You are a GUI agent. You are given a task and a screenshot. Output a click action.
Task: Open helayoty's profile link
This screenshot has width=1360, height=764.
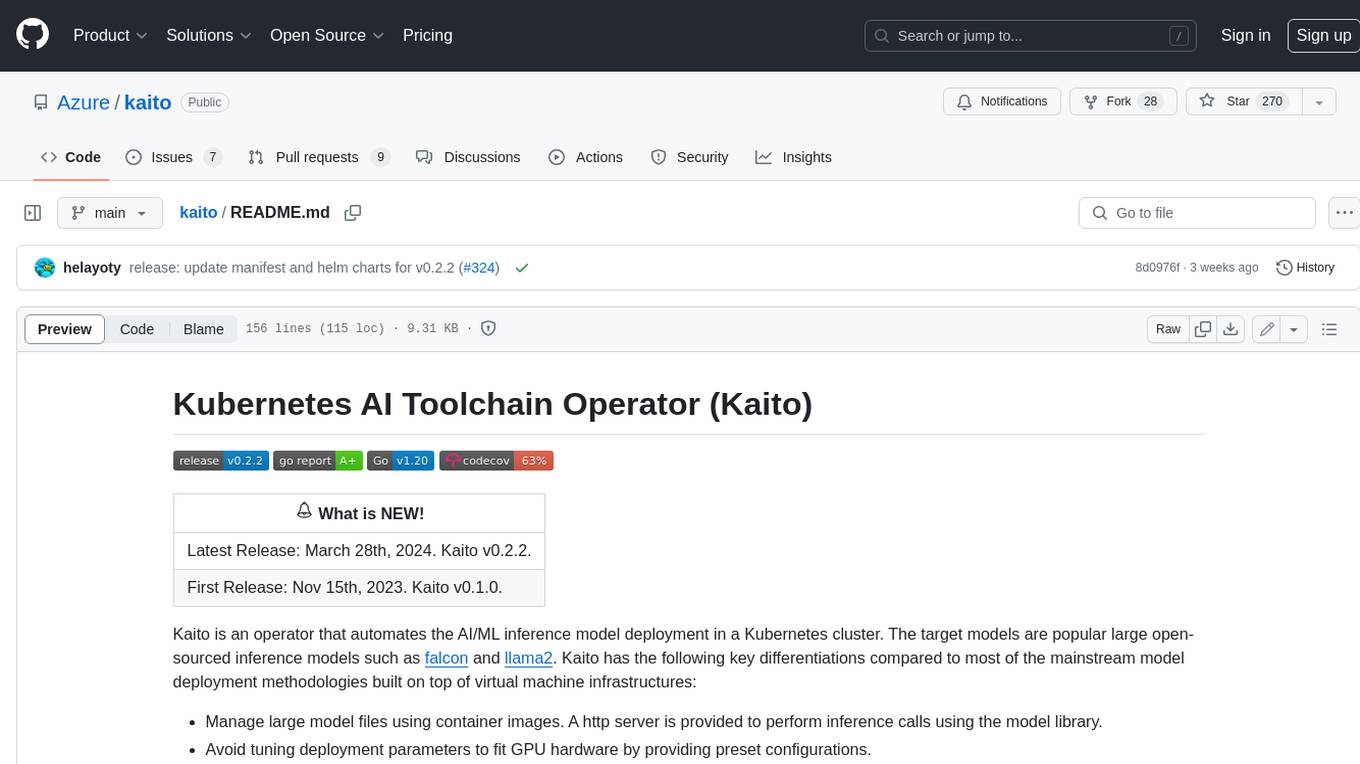point(92,268)
